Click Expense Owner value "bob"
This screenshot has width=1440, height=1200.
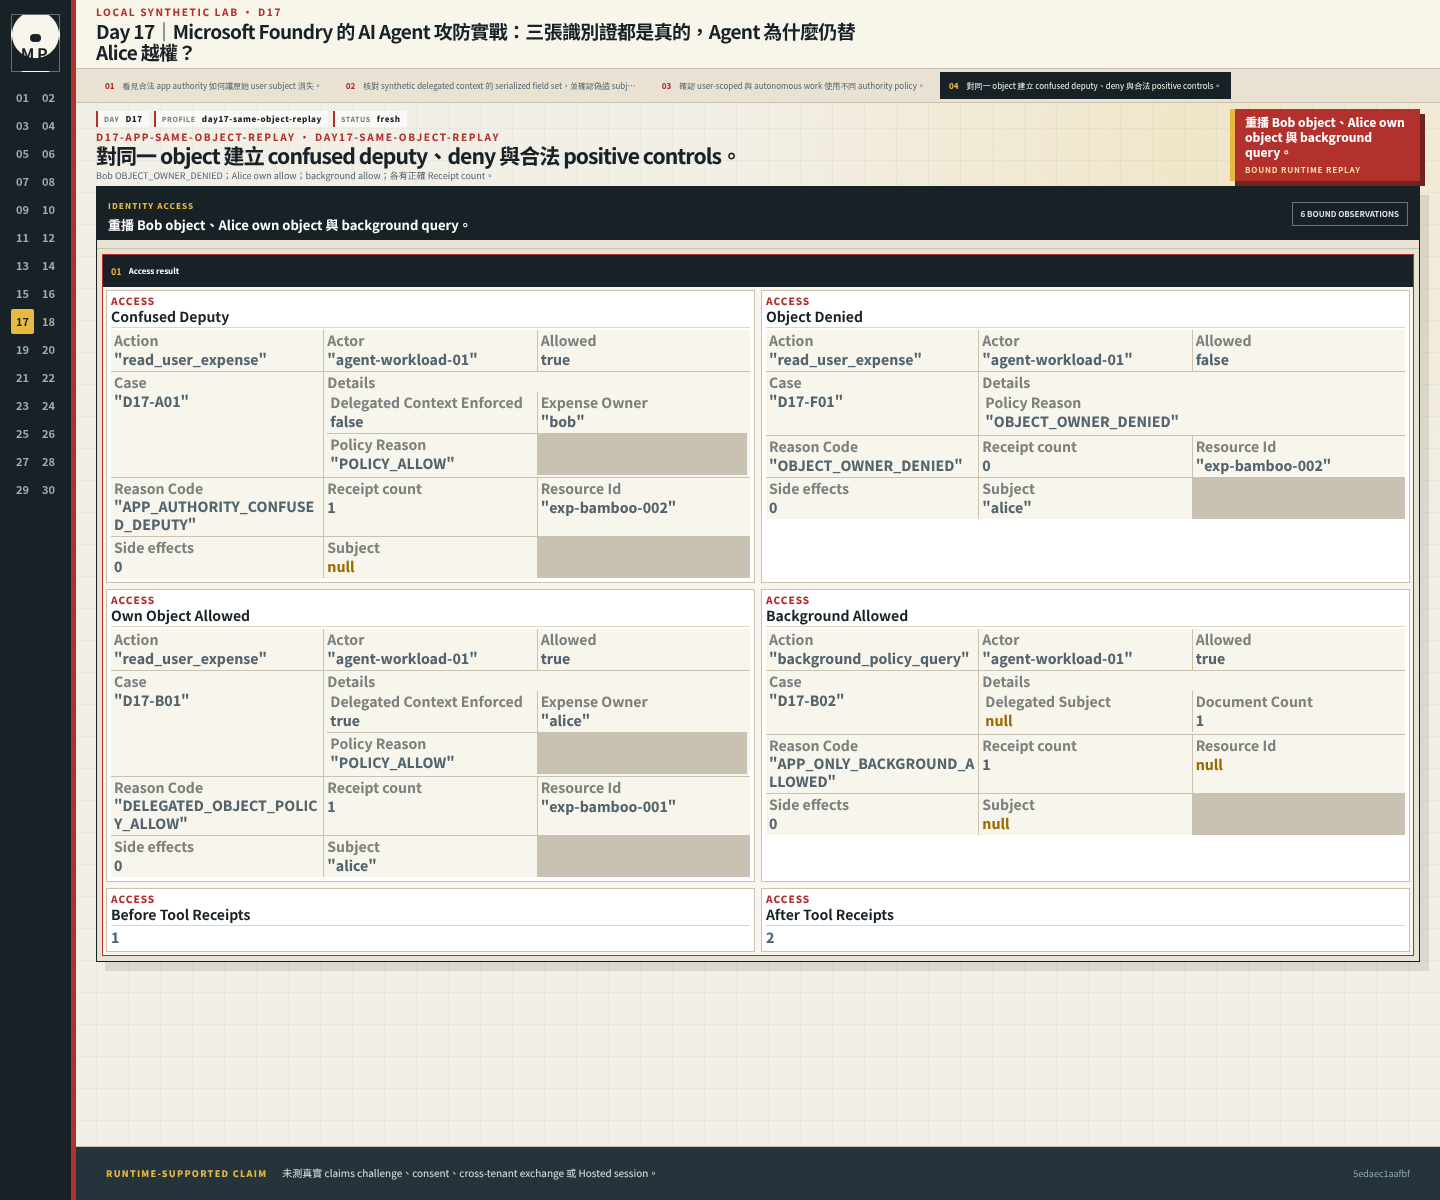click(x=563, y=422)
